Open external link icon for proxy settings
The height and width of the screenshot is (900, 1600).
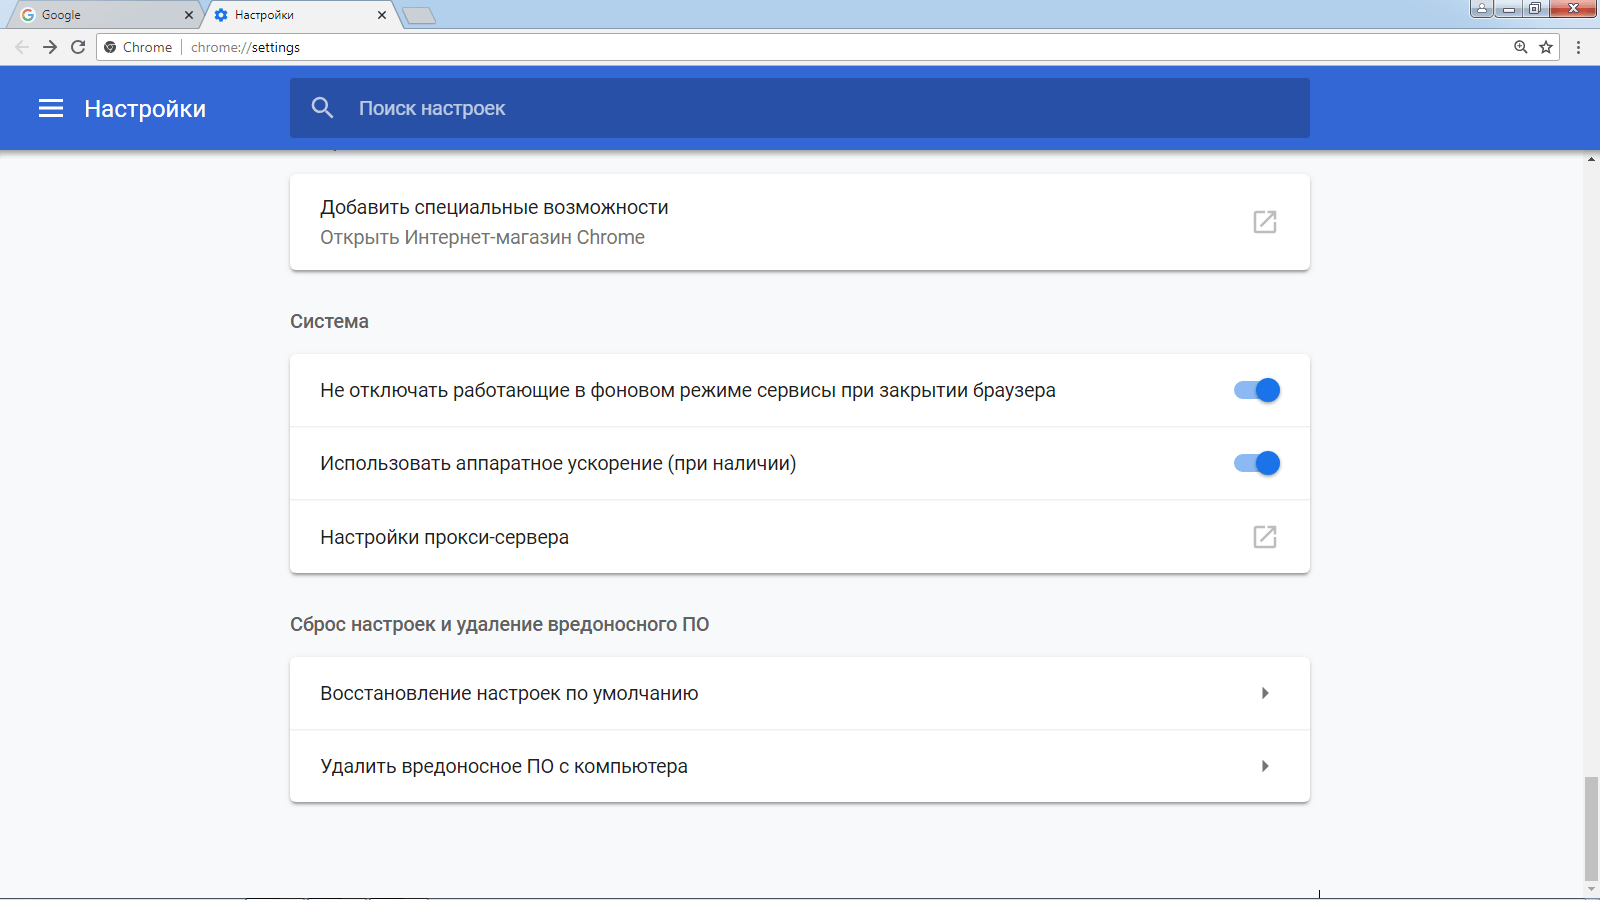pyautogui.click(x=1265, y=537)
